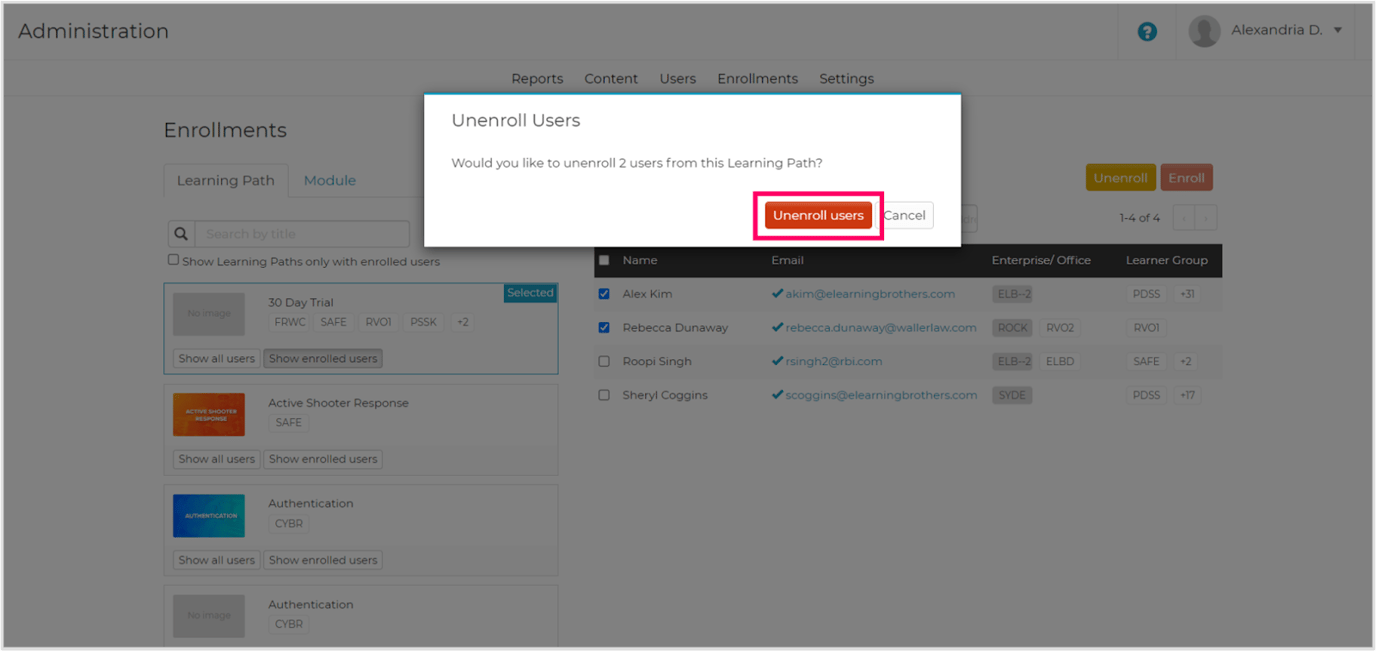
Task: Click the Search by title input field
Action: [x=300, y=233]
